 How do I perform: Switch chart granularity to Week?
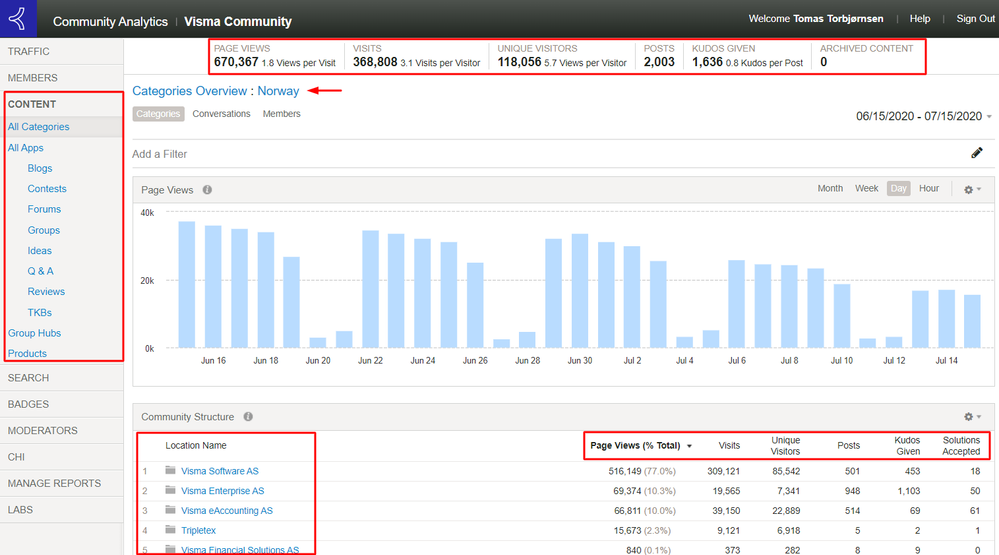click(x=866, y=189)
